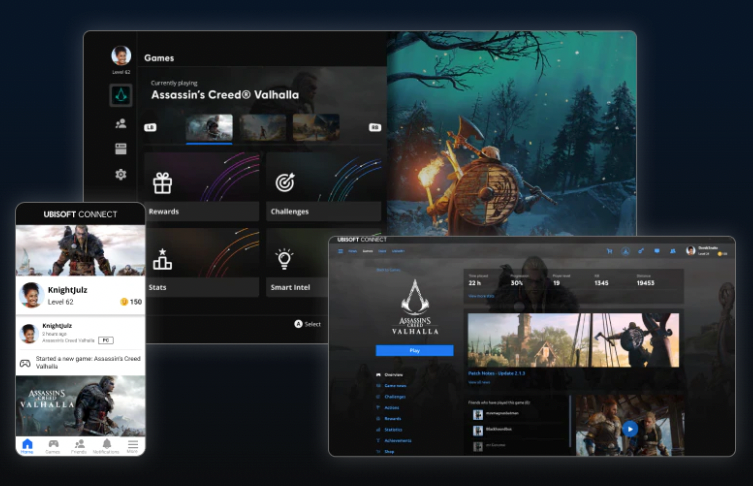Viewport: 753px width, 486px height.
Task: Tap the More menu in the mobile app
Action: (133, 446)
